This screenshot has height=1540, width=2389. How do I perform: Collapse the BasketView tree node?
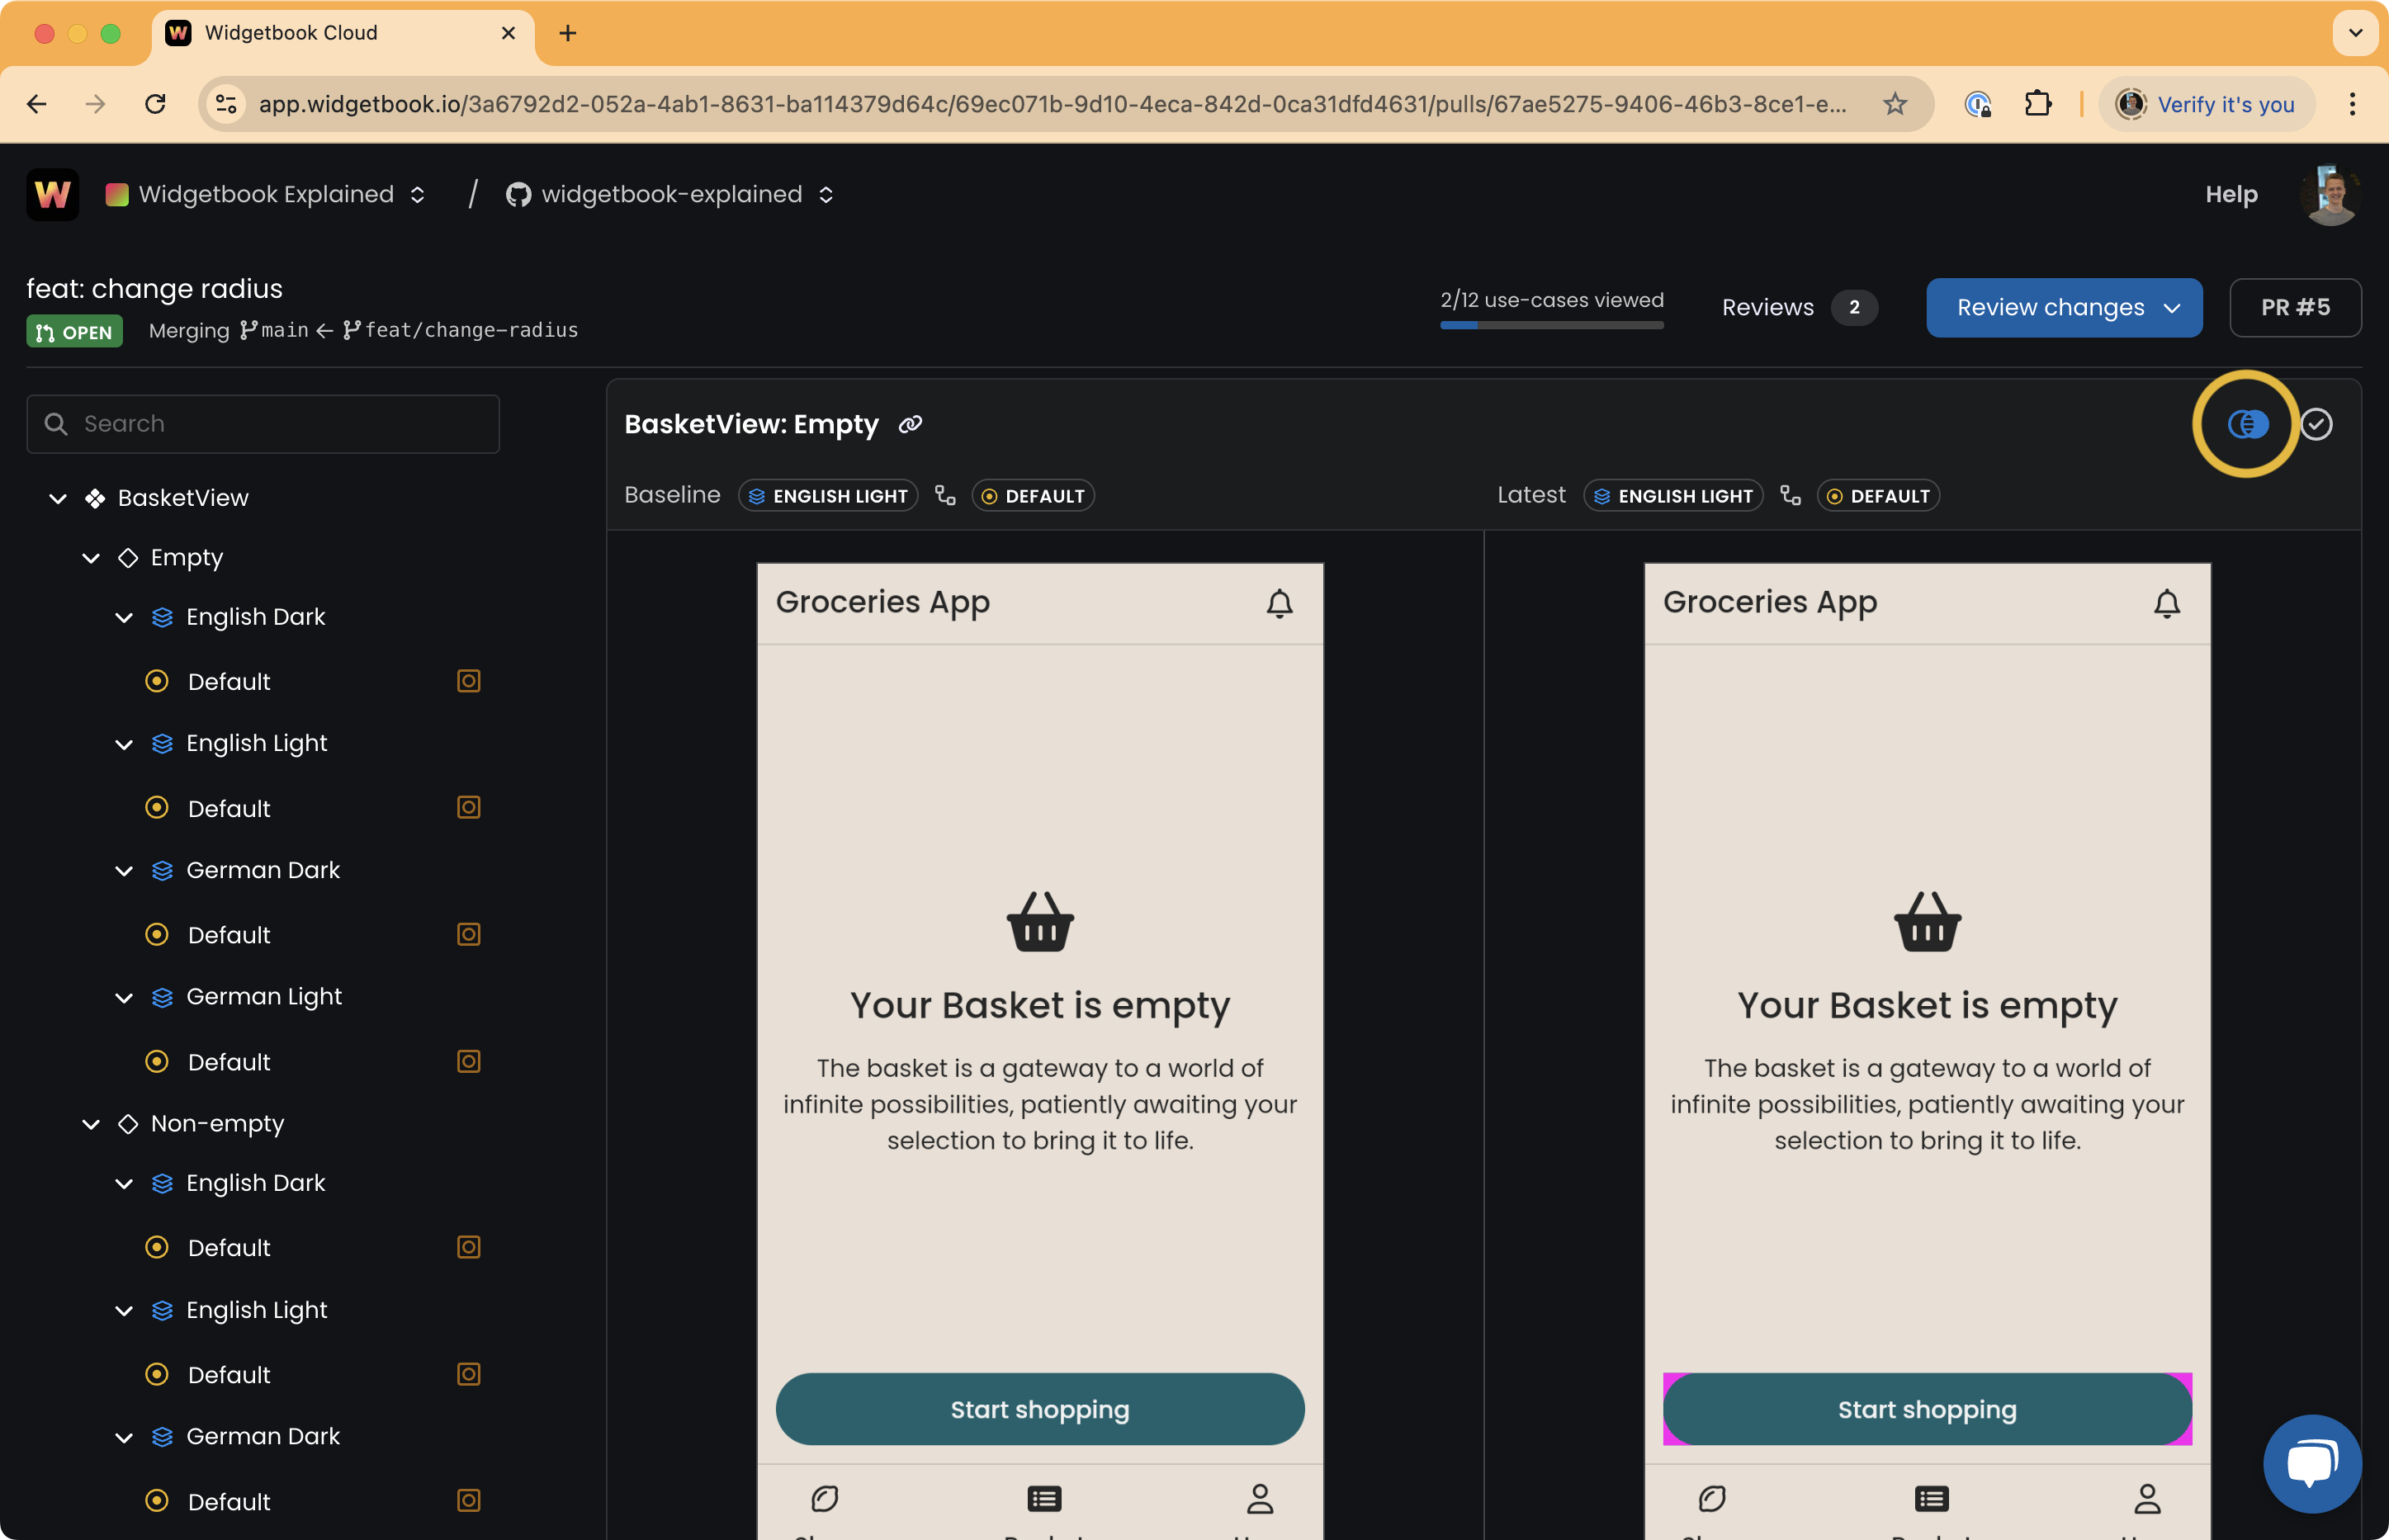pyautogui.click(x=58, y=498)
